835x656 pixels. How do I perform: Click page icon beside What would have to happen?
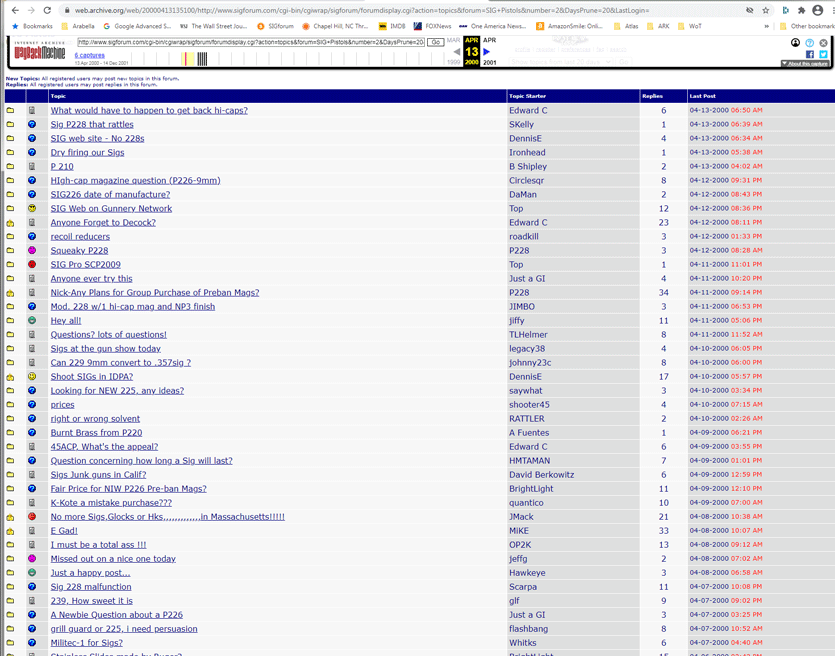[32, 110]
